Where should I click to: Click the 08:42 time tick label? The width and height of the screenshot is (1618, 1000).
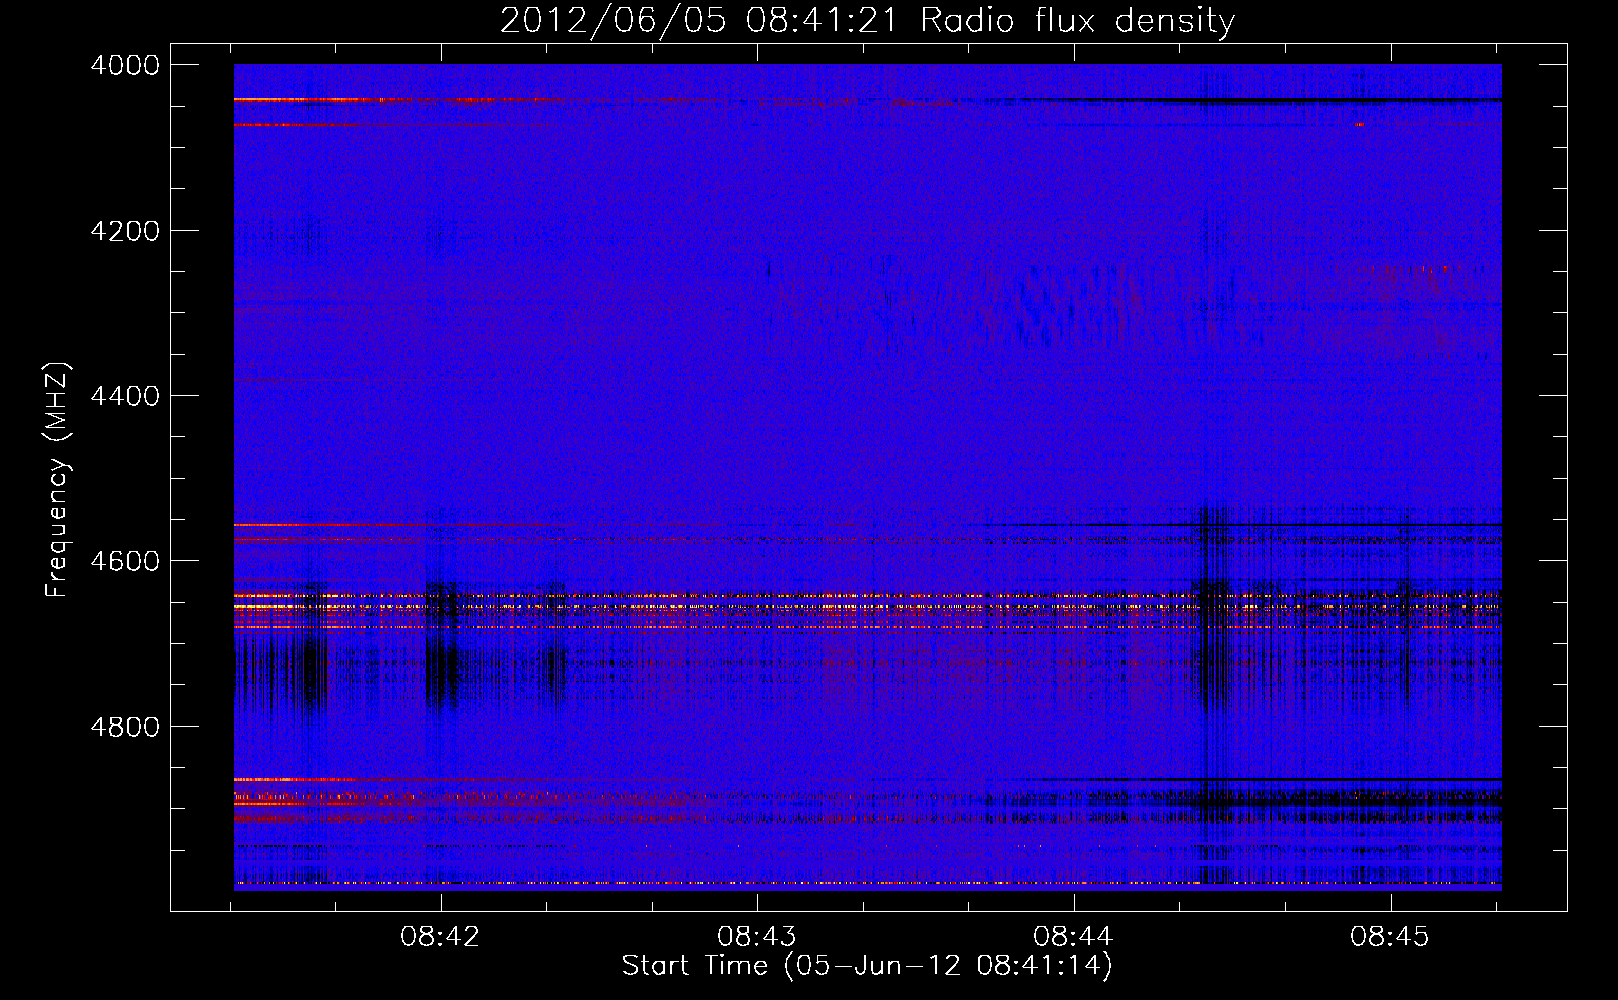[x=440, y=937]
